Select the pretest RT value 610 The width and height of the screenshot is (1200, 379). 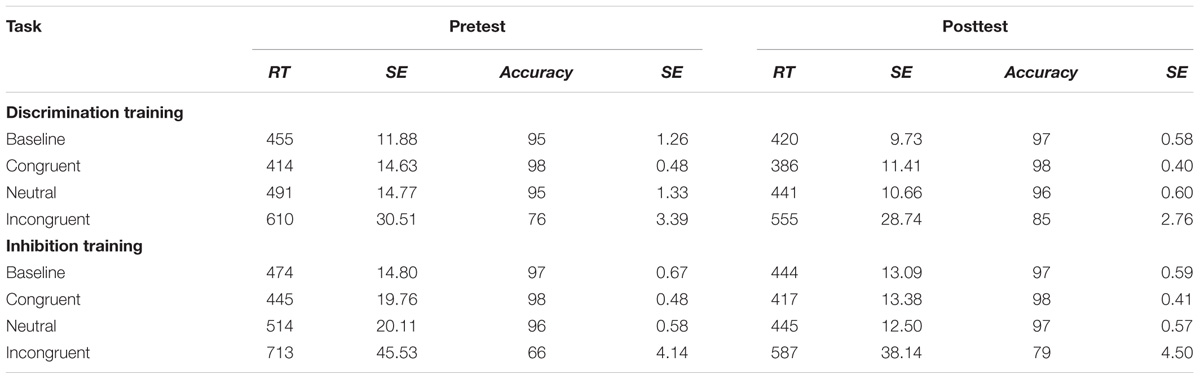pos(277,221)
